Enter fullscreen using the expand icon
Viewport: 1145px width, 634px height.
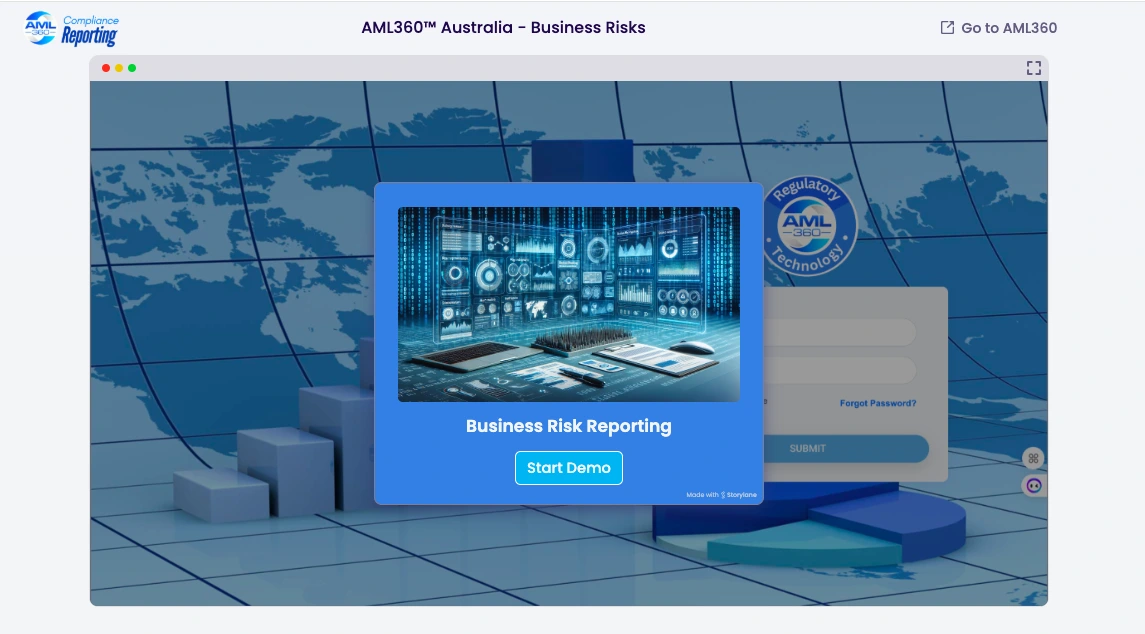[x=1033, y=68]
